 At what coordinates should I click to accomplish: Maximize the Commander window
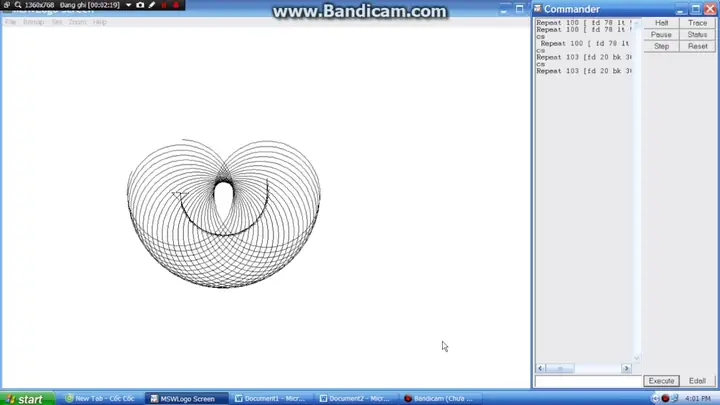click(696, 9)
